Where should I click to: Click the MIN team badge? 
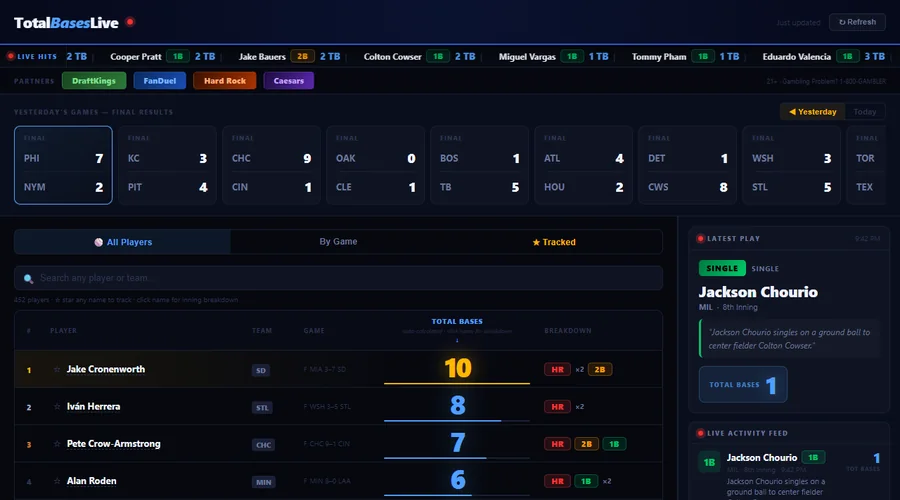coord(263,482)
